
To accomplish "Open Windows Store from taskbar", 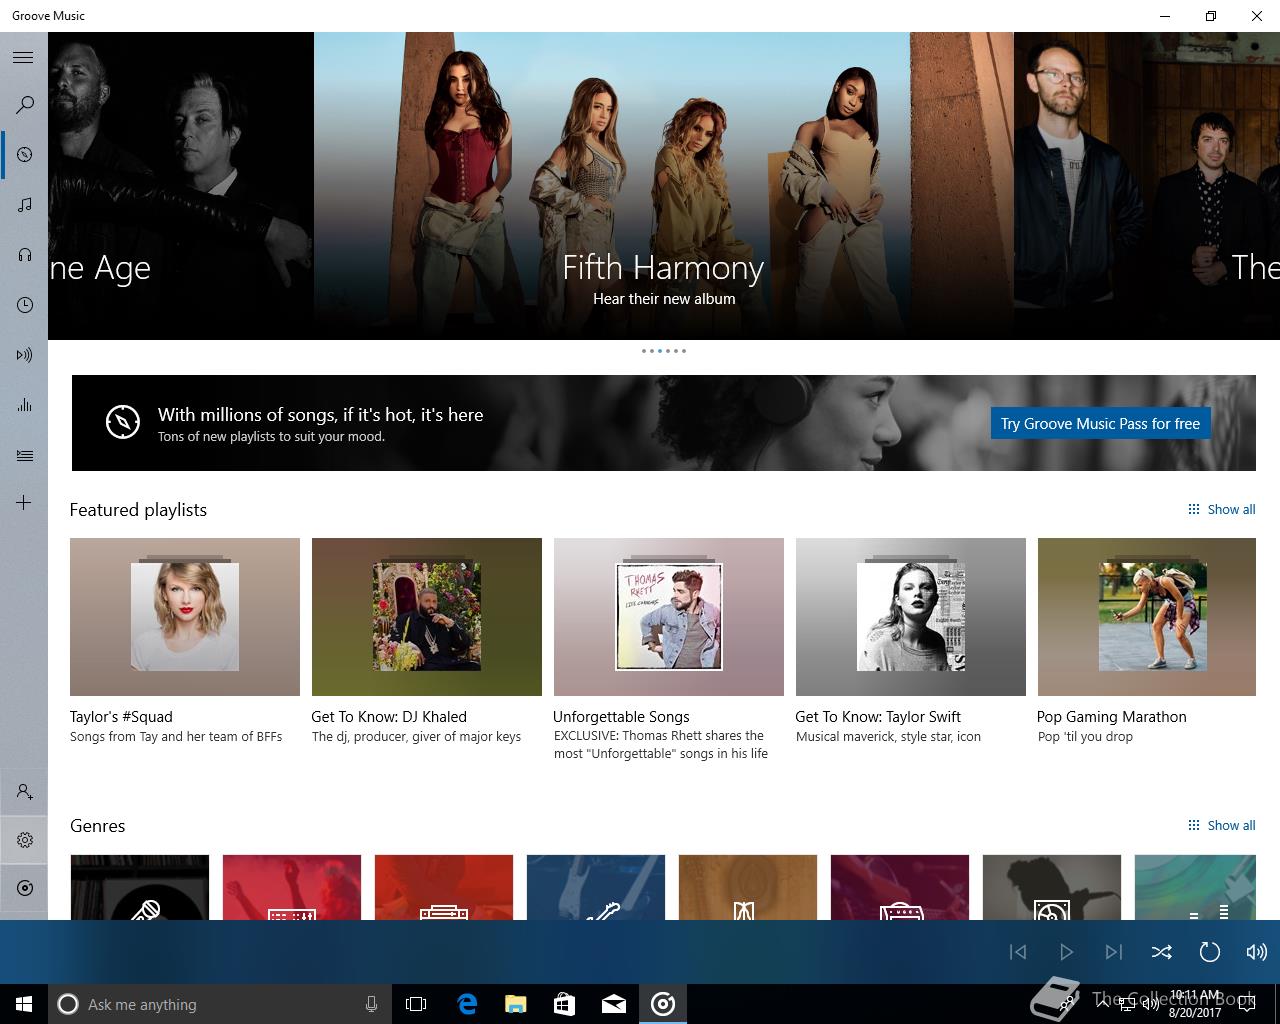I will 565,1004.
